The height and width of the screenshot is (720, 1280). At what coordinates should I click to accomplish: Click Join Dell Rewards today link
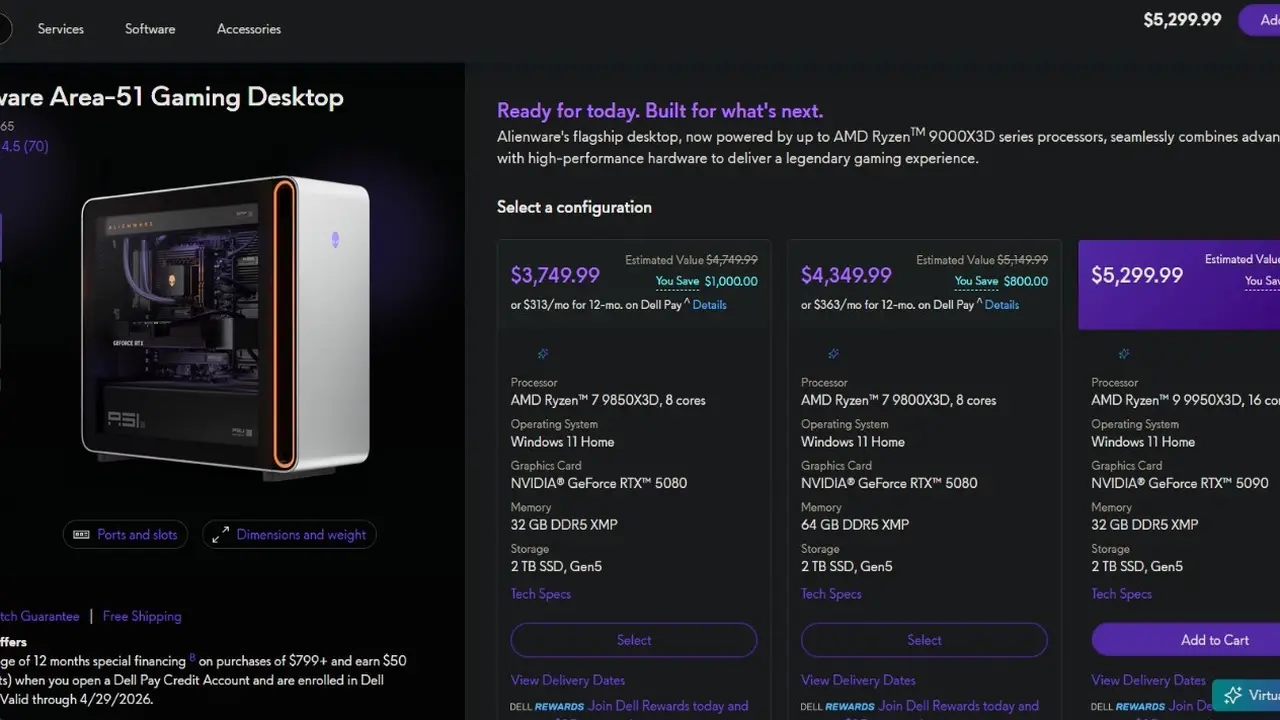pos(668,705)
